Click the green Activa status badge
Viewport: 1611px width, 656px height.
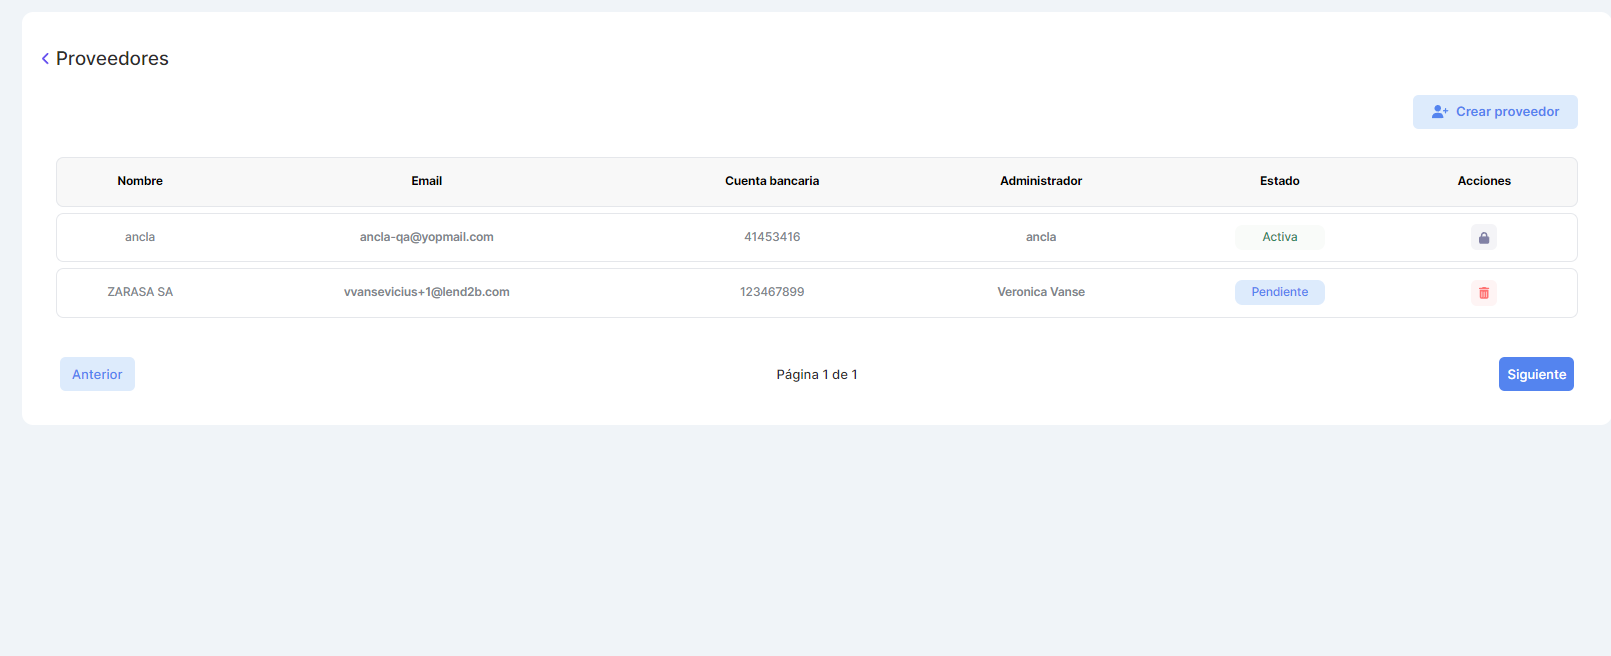[x=1279, y=237]
